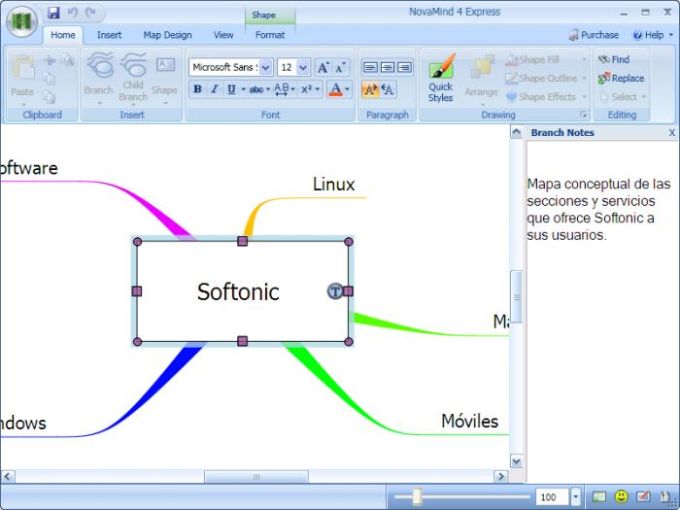Click the Replace tool in Editing group
Viewport: 680px width, 510px height.
[621, 78]
